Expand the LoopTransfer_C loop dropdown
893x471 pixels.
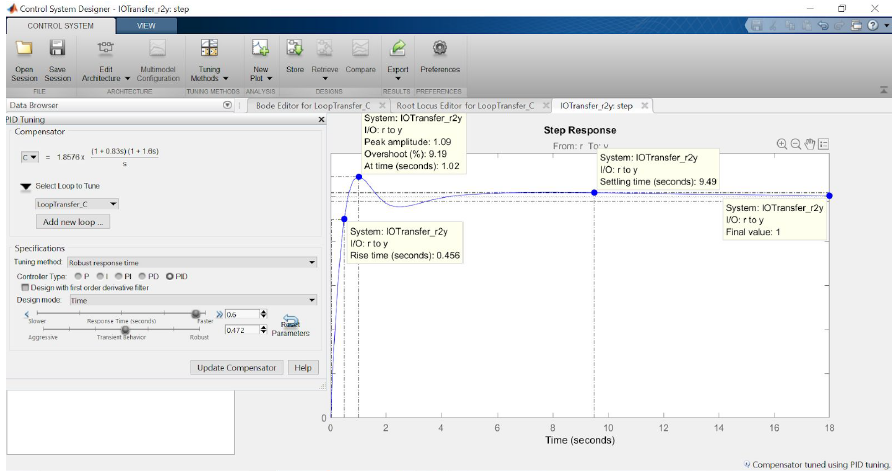[113, 204]
